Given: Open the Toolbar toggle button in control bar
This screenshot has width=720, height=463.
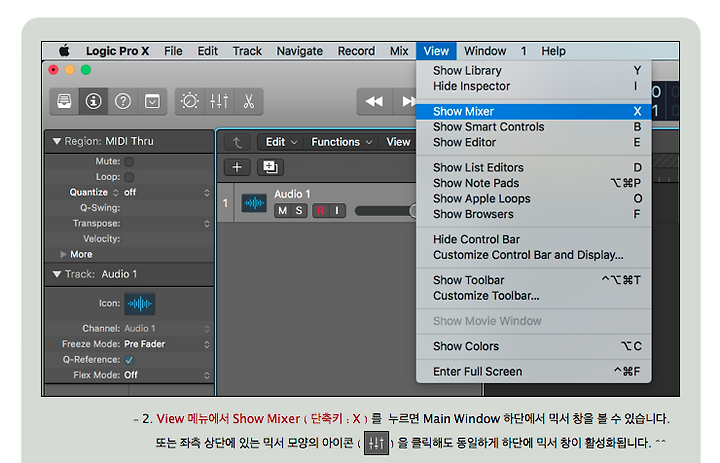Looking at the screenshot, I should (152, 101).
